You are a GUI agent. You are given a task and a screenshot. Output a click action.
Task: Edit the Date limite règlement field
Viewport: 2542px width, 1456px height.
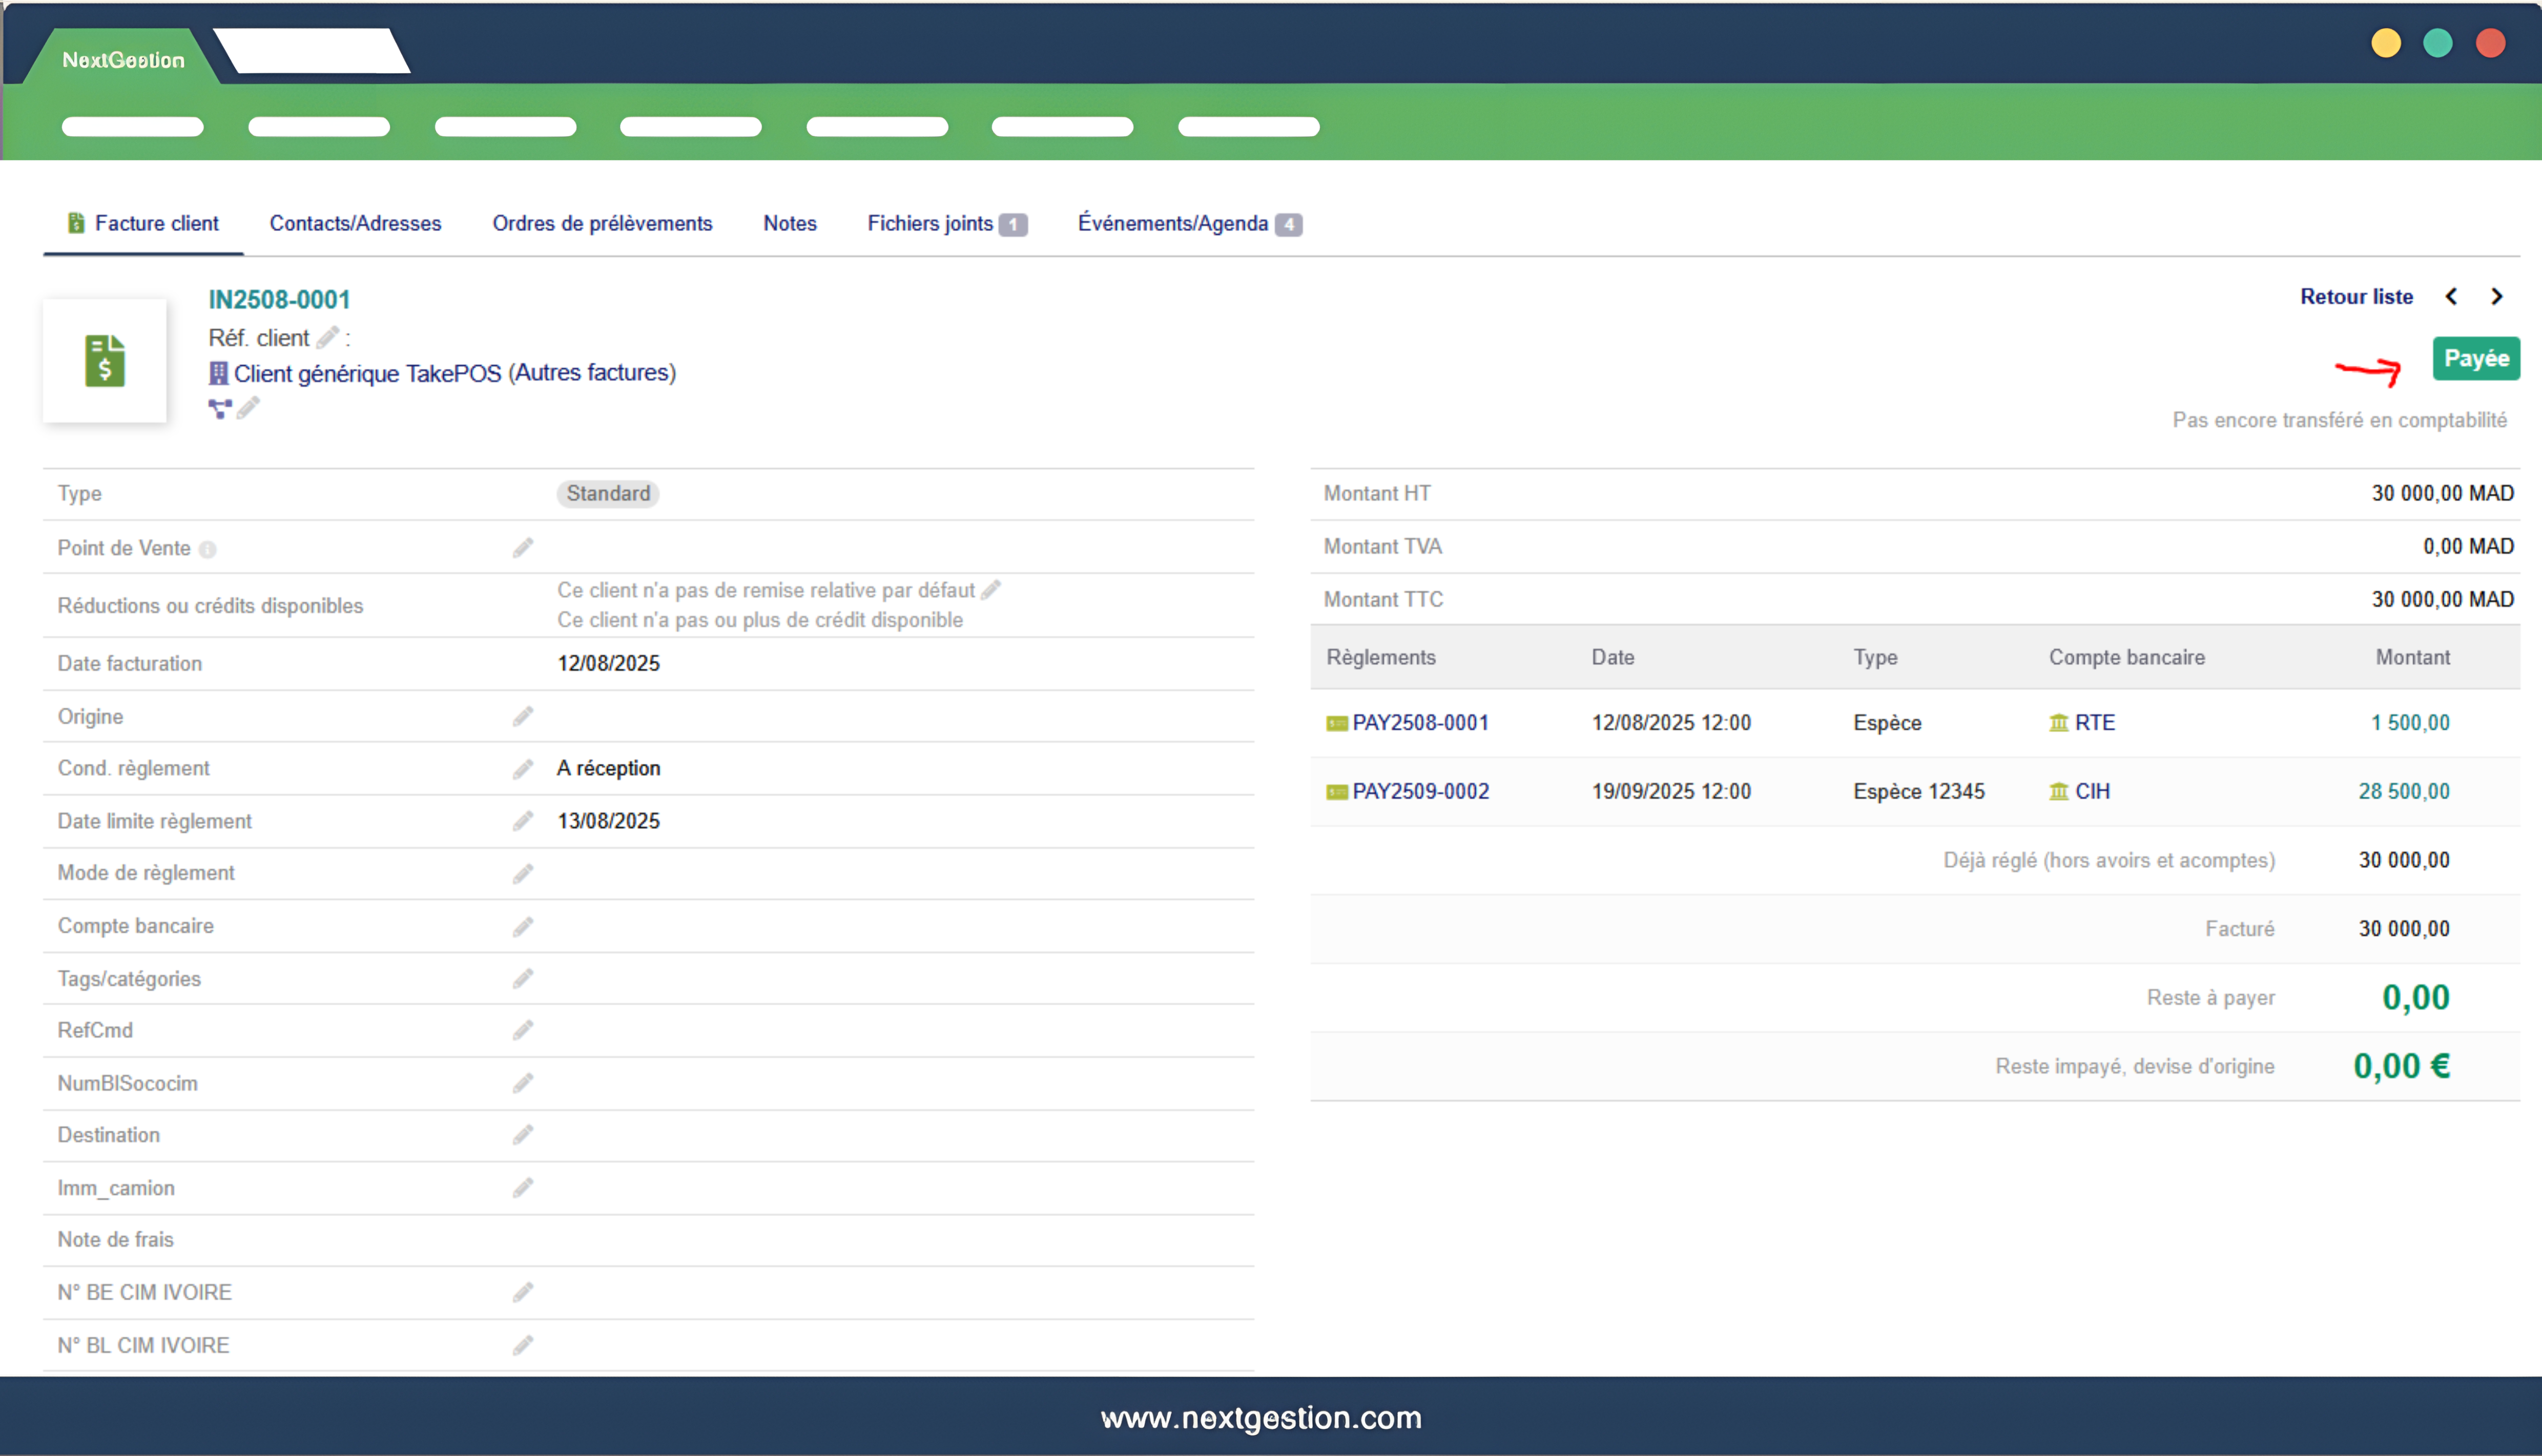pos(523,822)
